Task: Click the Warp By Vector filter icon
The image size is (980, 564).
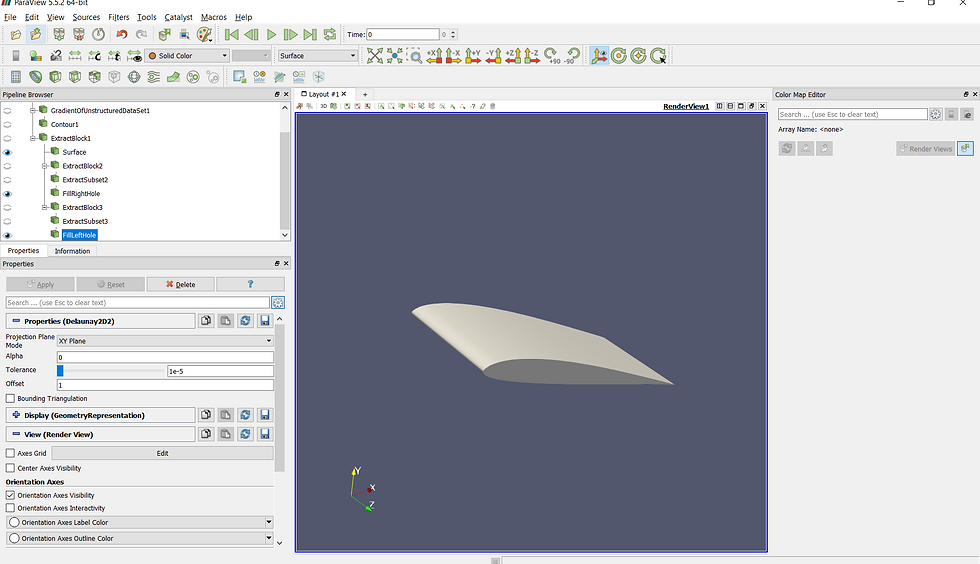Action: (x=173, y=76)
